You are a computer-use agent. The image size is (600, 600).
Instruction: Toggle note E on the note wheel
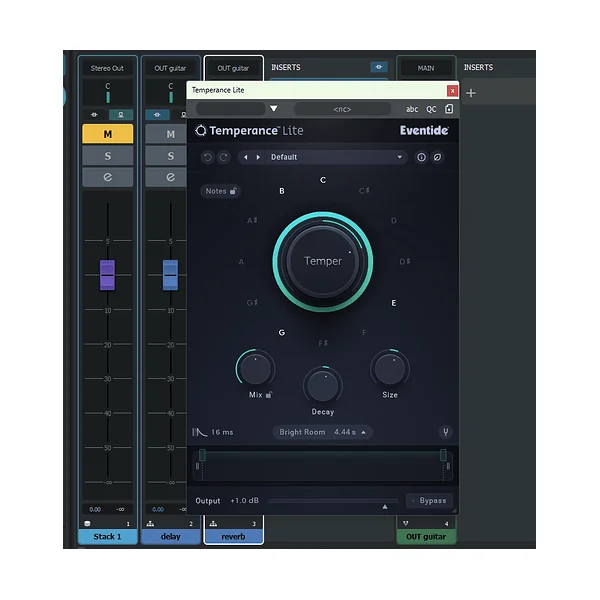pyautogui.click(x=394, y=303)
